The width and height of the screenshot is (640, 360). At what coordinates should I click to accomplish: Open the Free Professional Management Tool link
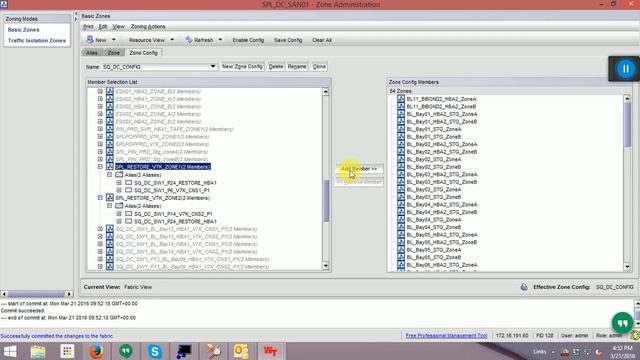coord(447,336)
